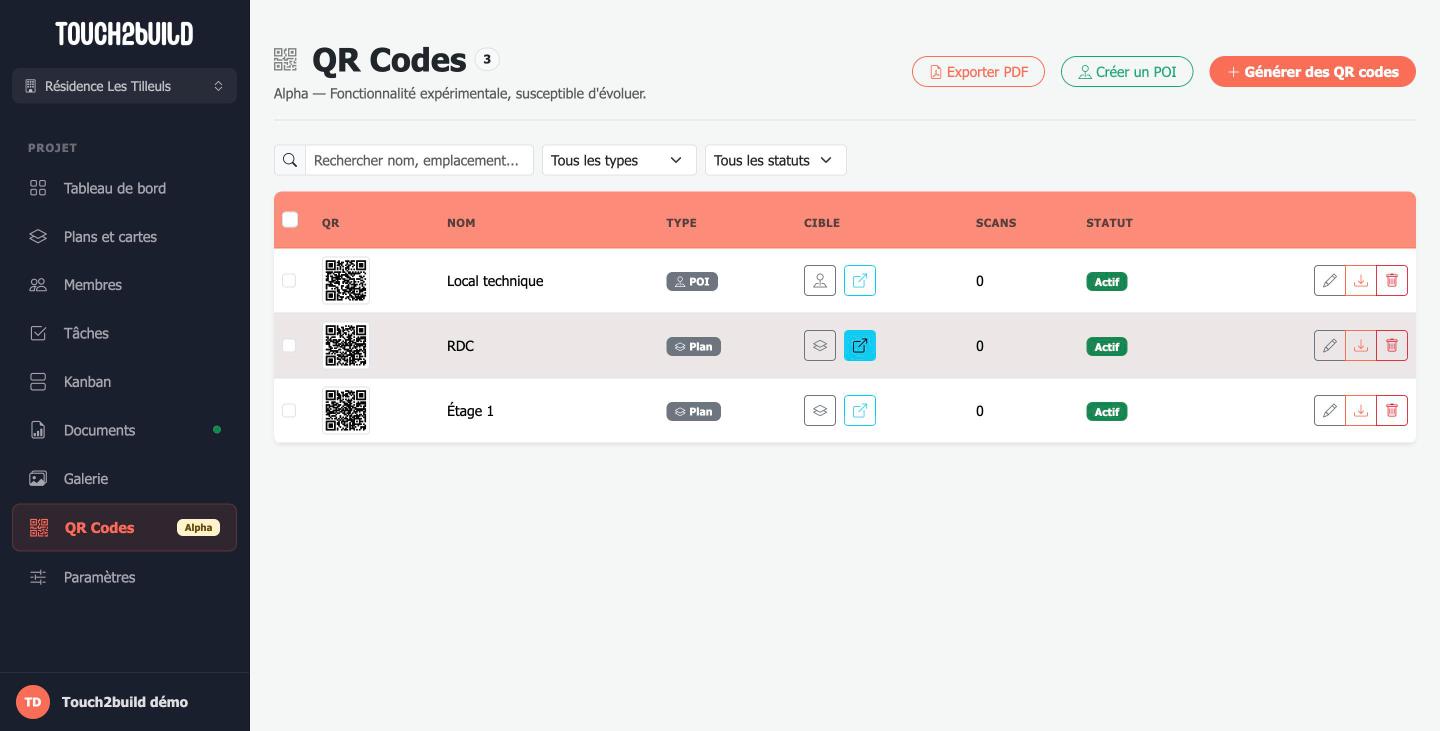Open external link for Local technique target
1440x731 pixels.
[860, 281]
